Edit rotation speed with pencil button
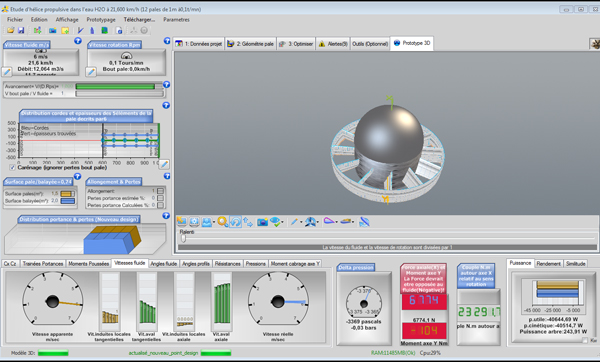 [91, 72]
